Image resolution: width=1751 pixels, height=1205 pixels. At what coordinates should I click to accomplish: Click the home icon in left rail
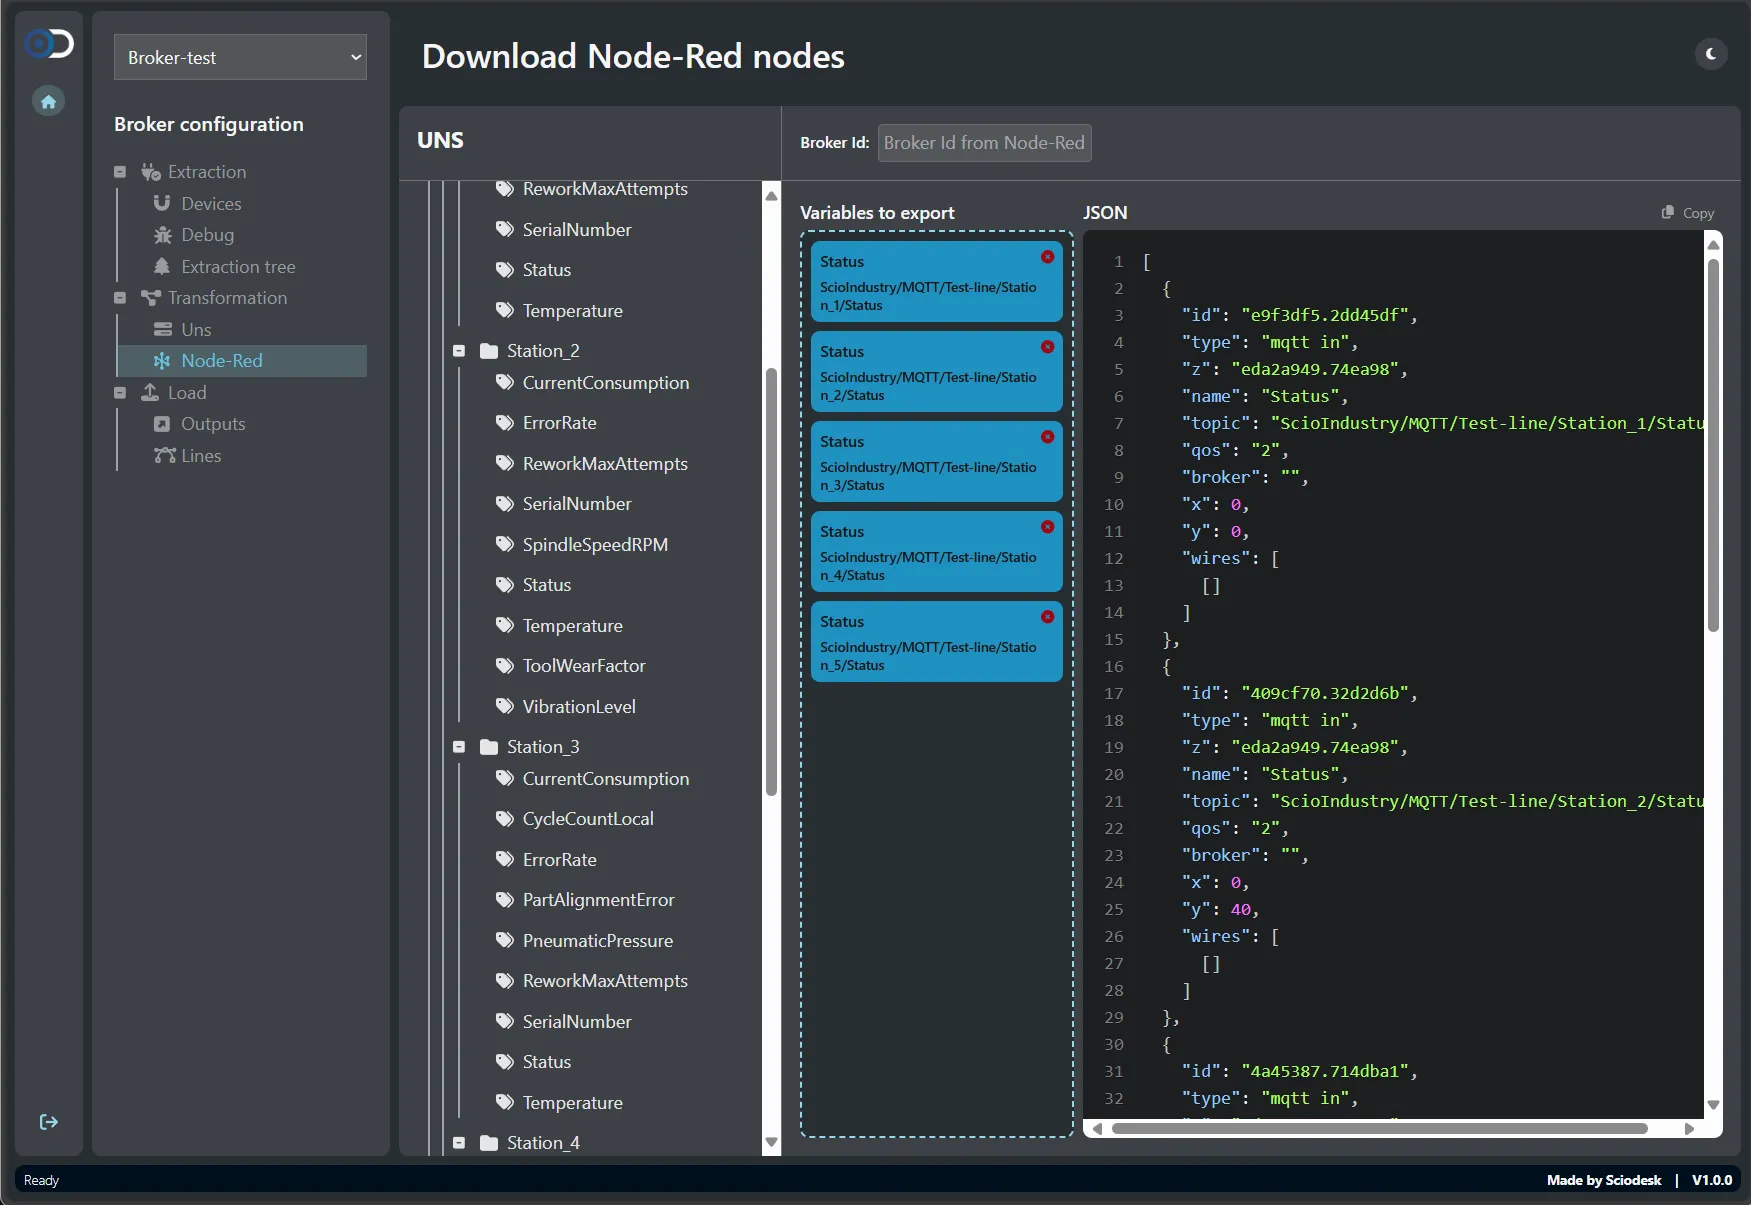pyautogui.click(x=48, y=101)
